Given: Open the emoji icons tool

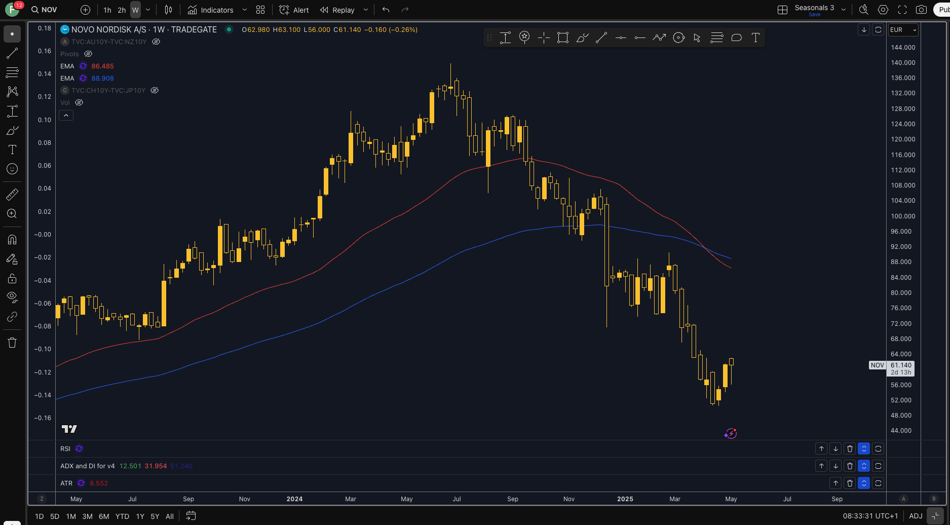Looking at the screenshot, I should tap(12, 169).
